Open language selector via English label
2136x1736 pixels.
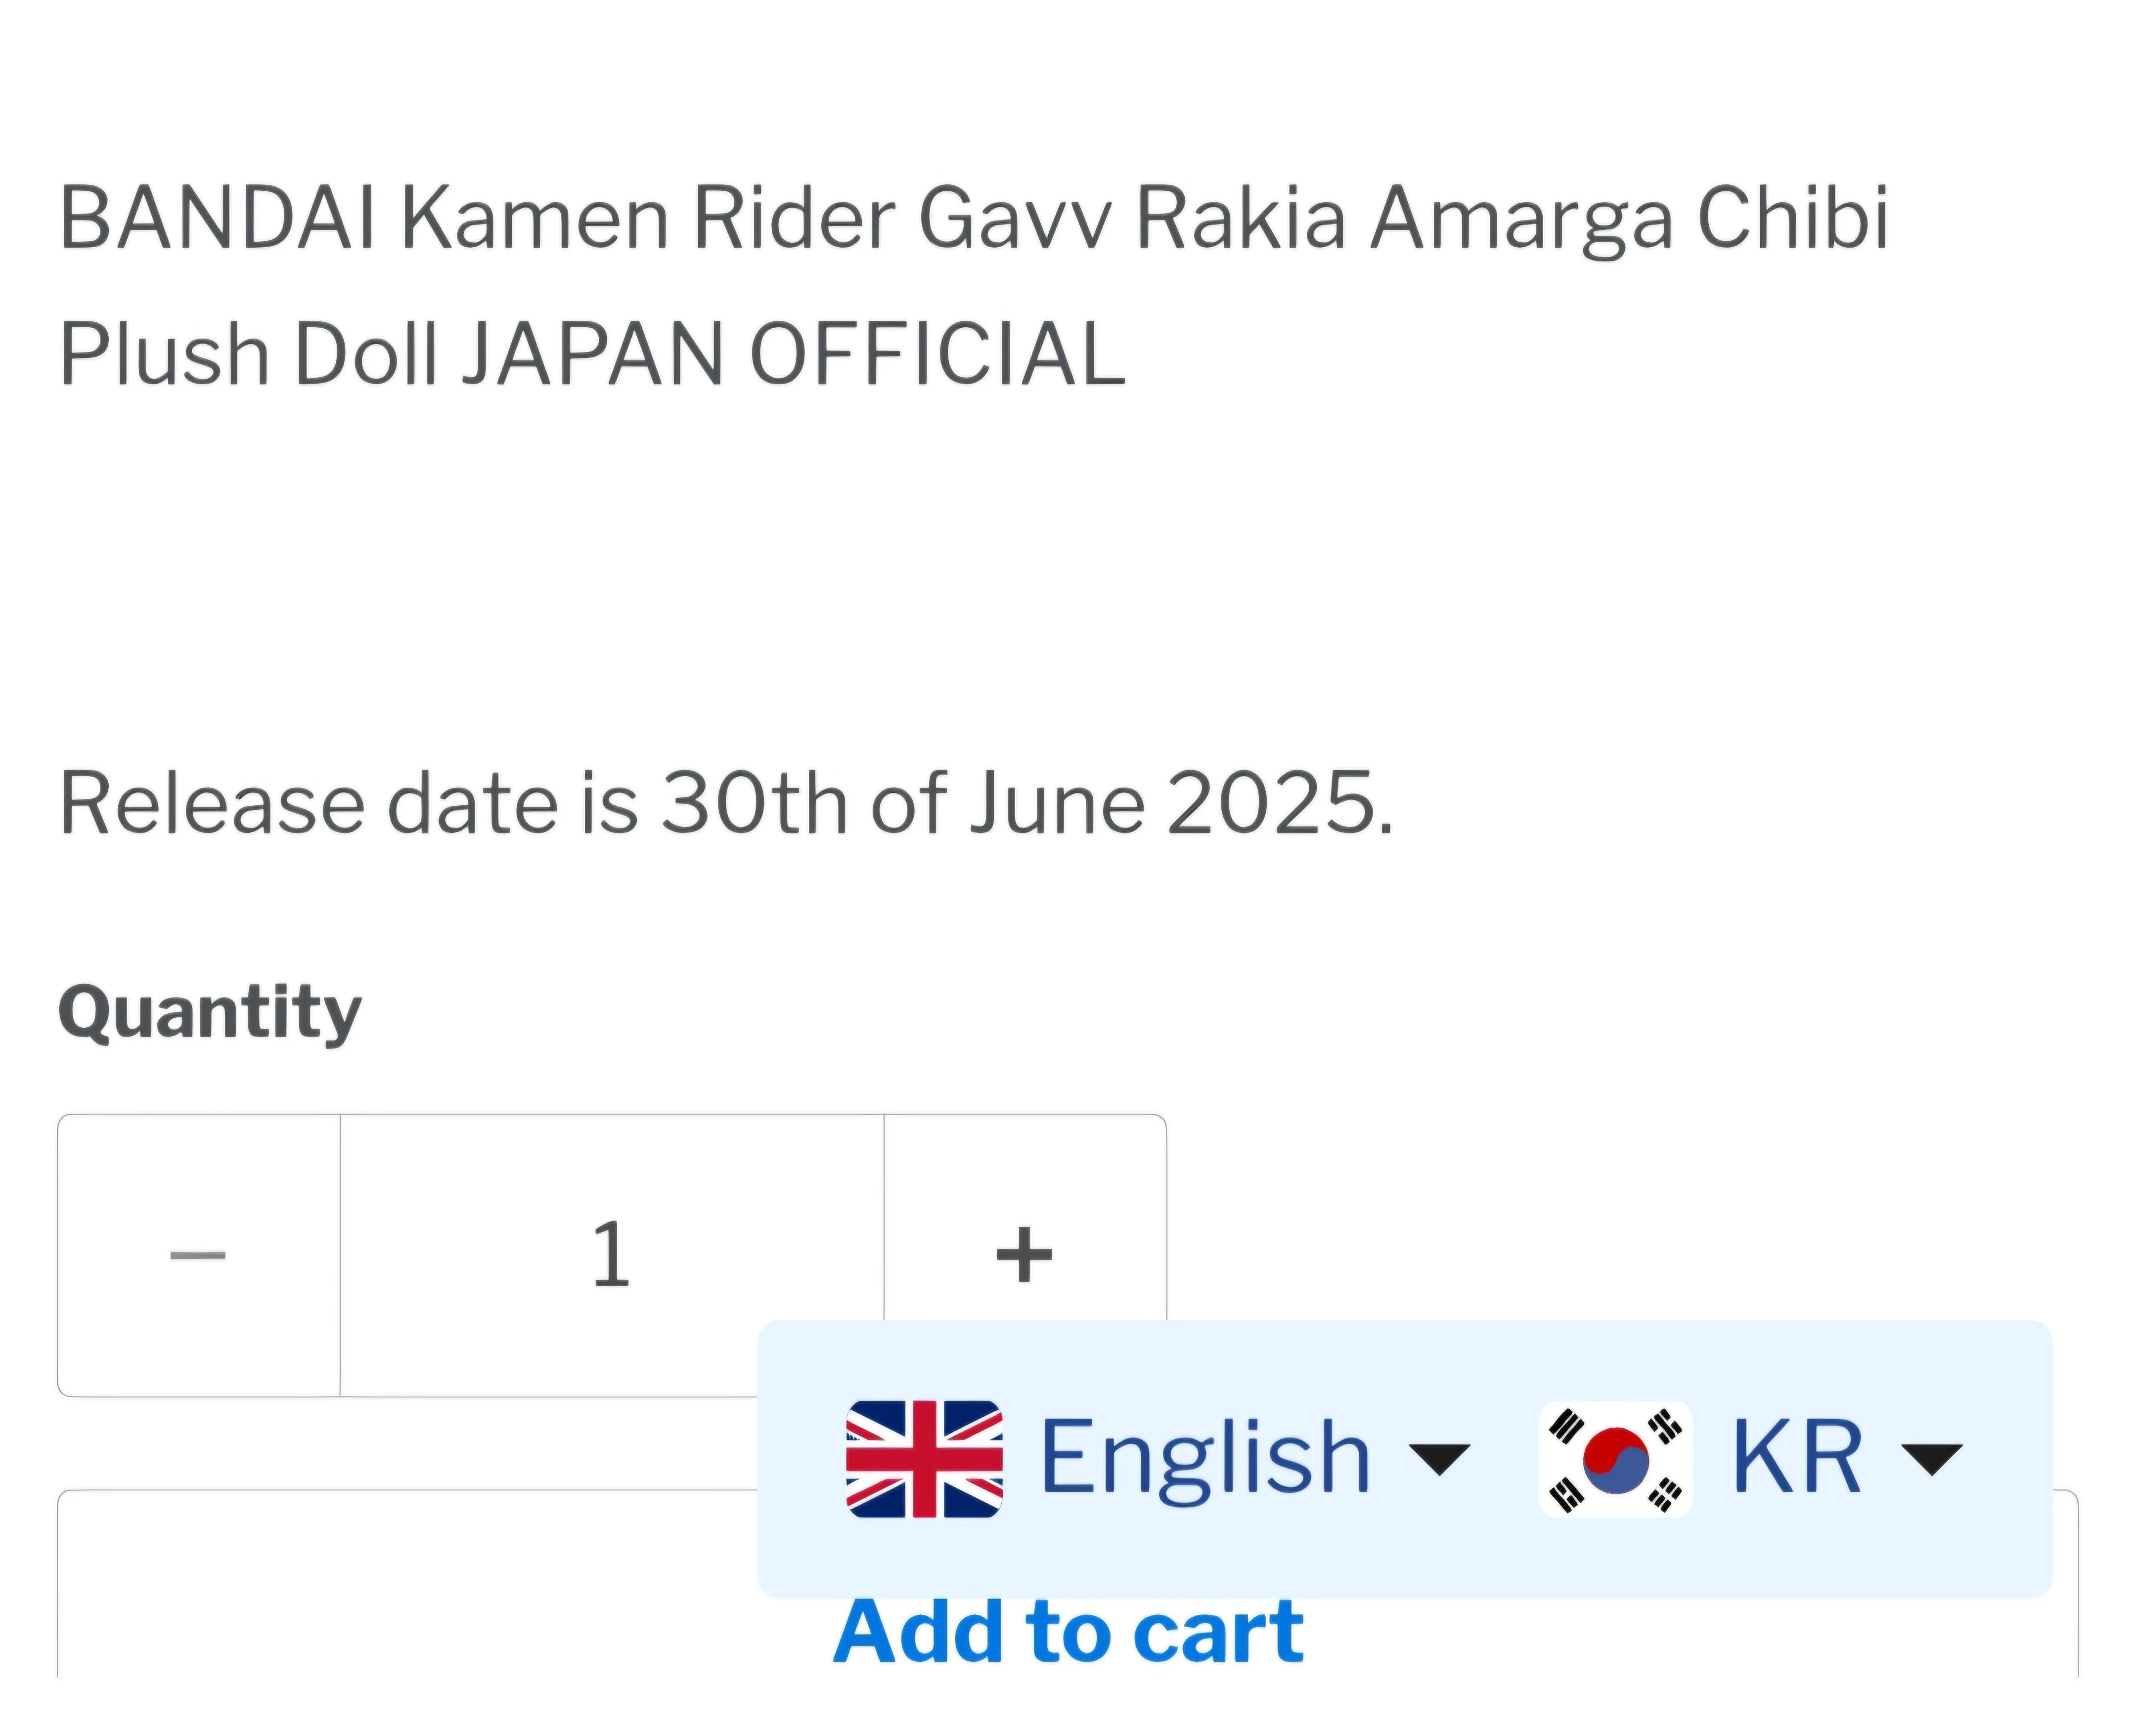[x=1205, y=1459]
